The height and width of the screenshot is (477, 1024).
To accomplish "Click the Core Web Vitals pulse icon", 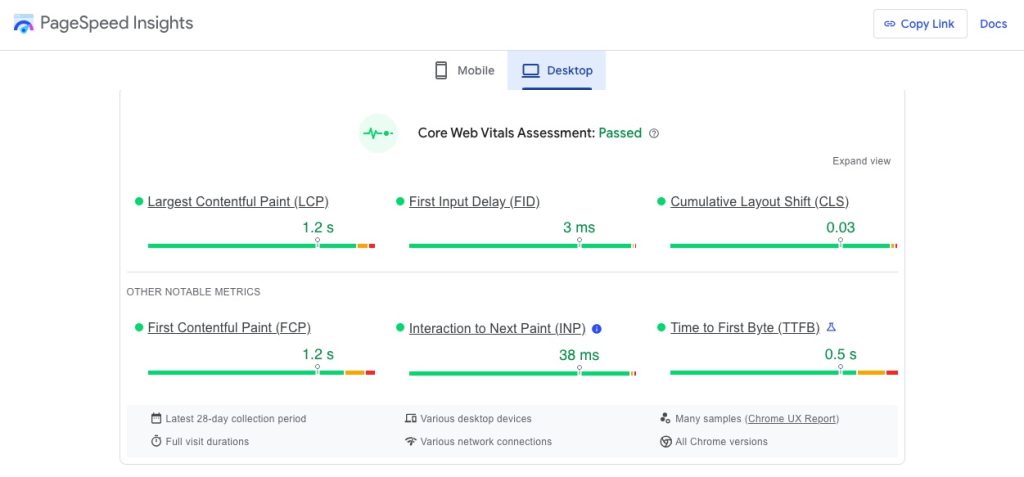I will pos(378,133).
